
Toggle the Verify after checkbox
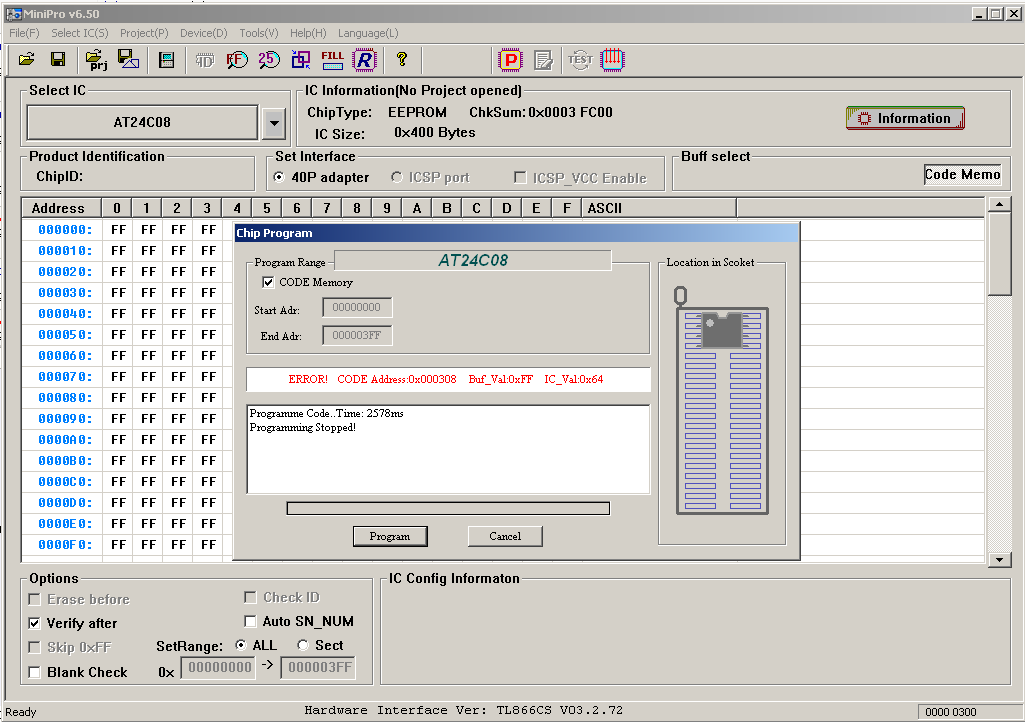pos(35,623)
